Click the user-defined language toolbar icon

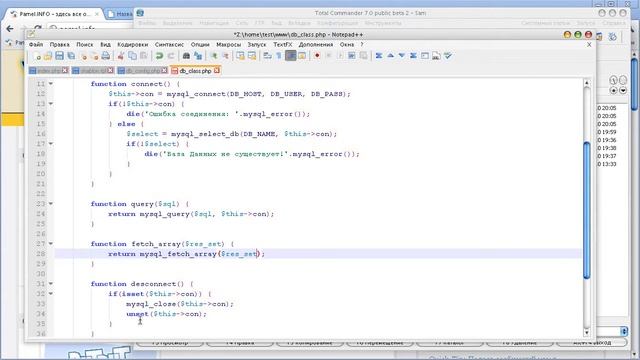[302, 56]
